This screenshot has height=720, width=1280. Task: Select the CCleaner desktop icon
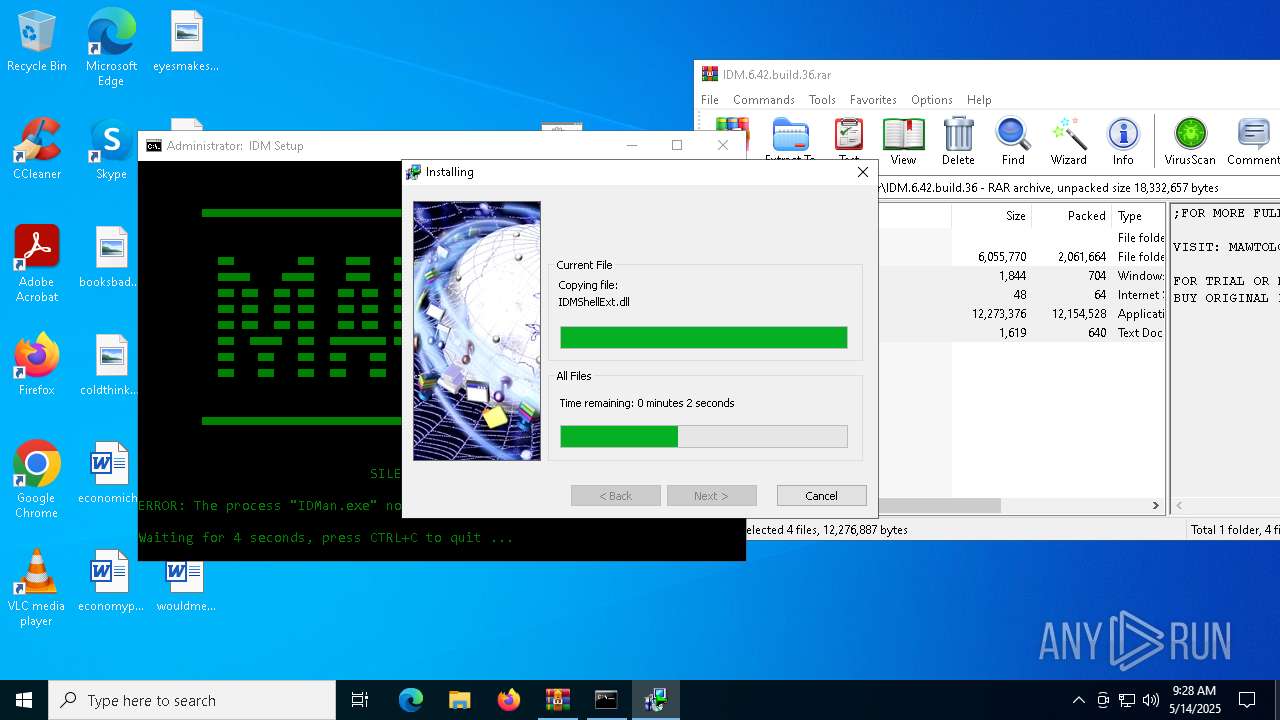(37, 150)
